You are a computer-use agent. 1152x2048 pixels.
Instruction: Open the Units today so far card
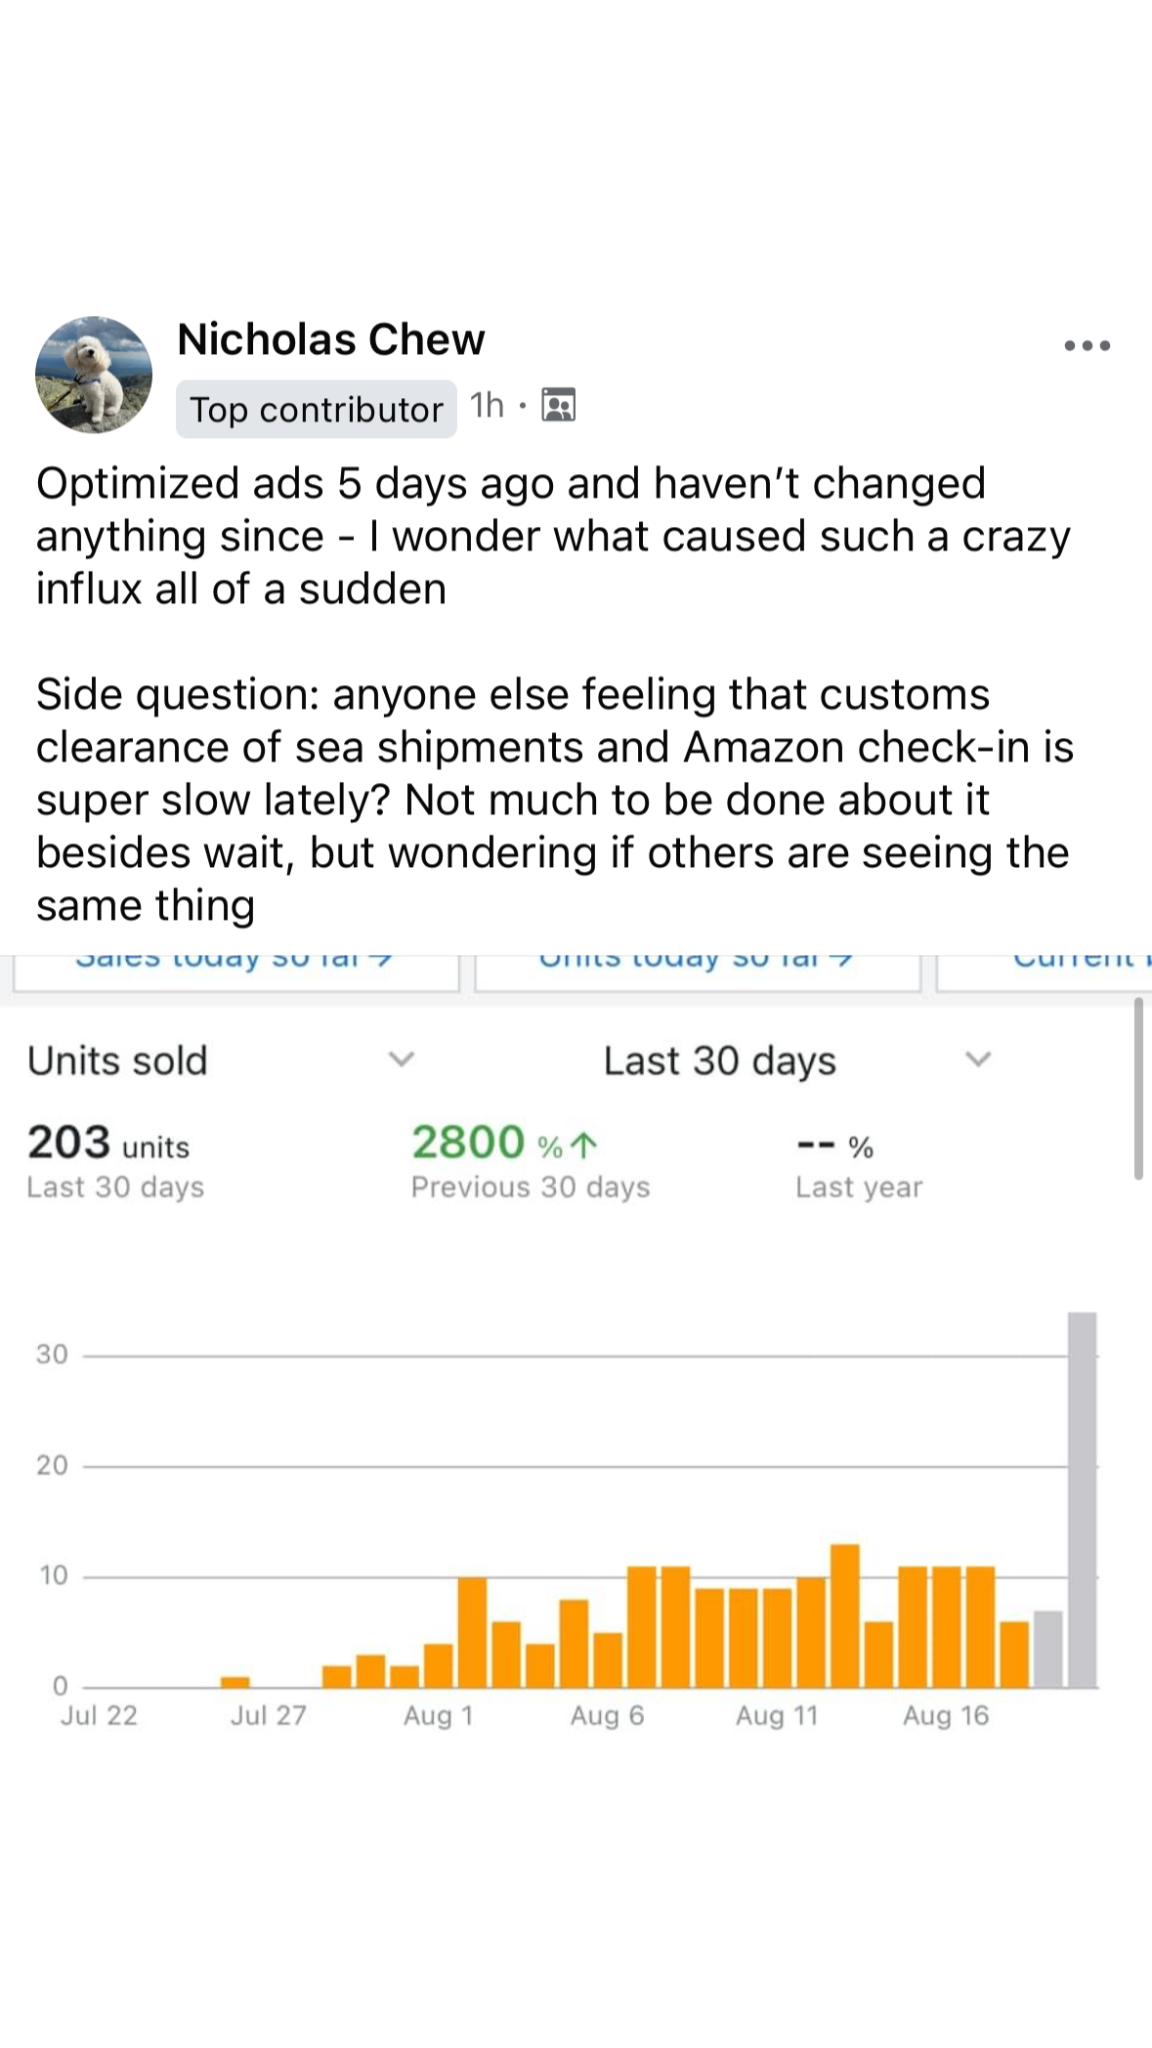[x=697, y=964]
